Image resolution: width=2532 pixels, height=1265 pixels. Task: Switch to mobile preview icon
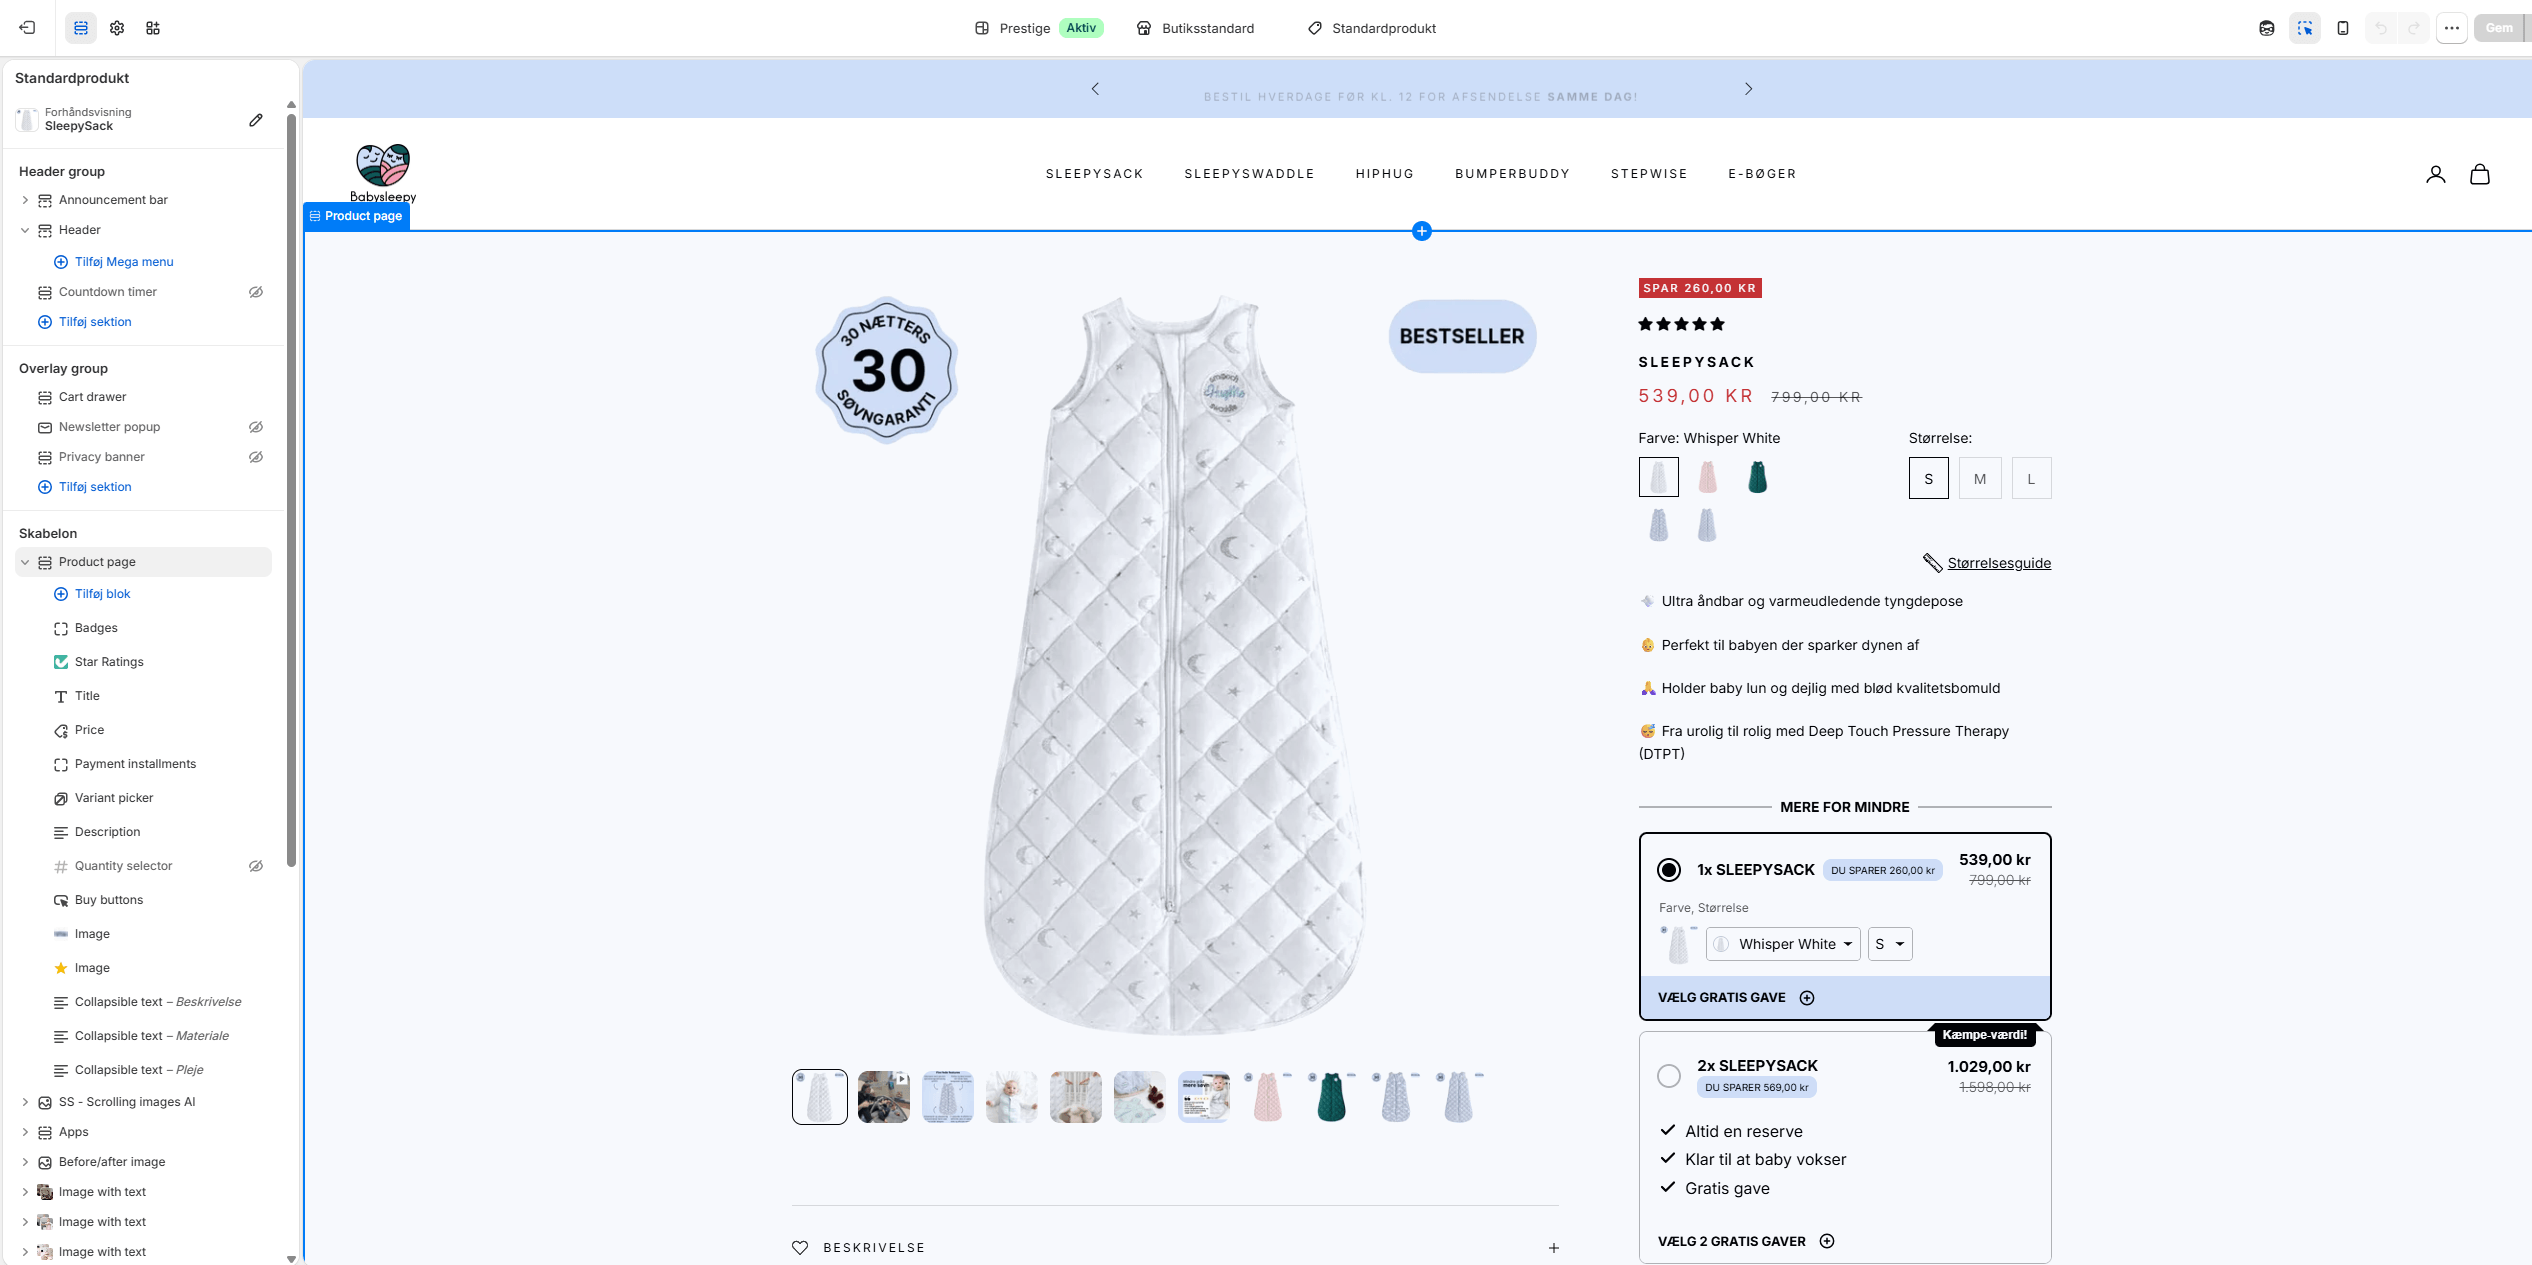pyautogui.click(x=2343, y=28)
